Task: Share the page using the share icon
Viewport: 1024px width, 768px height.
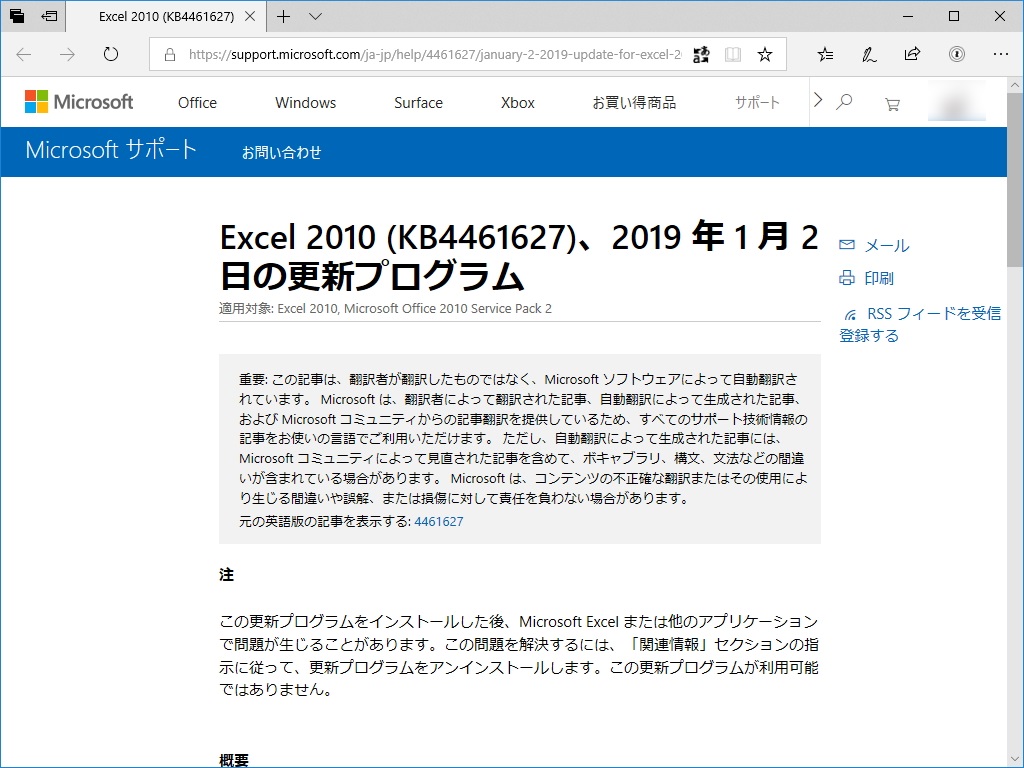Action: point(912,55)
